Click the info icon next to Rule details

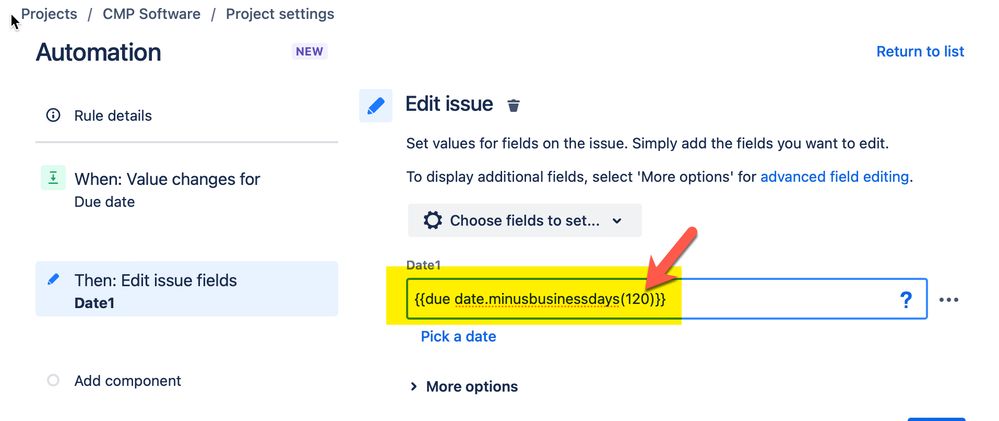pyautogui.click(x=54, y=115)
